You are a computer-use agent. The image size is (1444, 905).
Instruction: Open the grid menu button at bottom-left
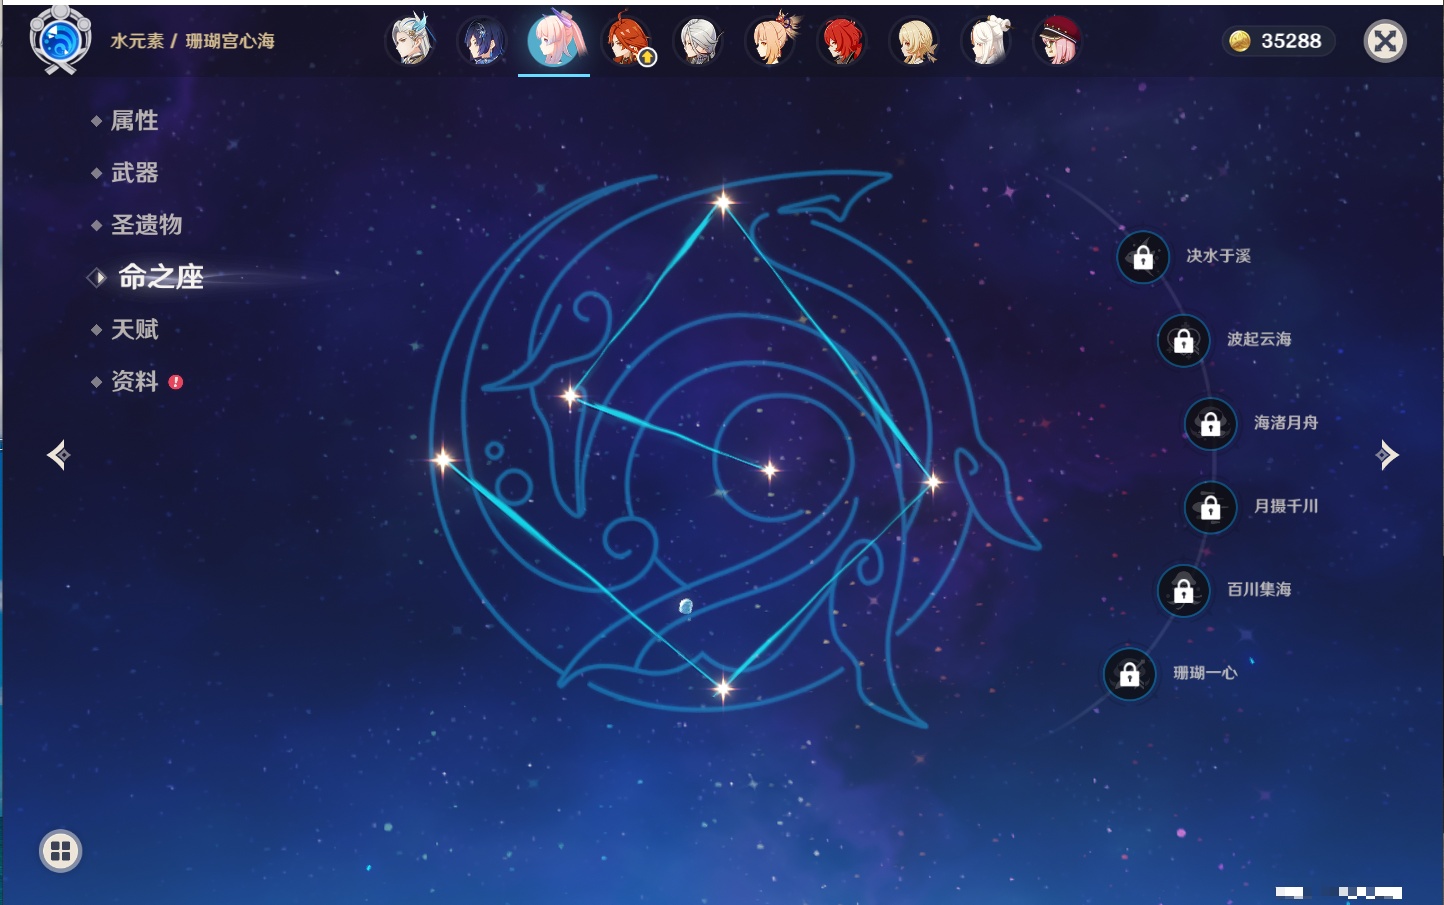pos(60,851)
